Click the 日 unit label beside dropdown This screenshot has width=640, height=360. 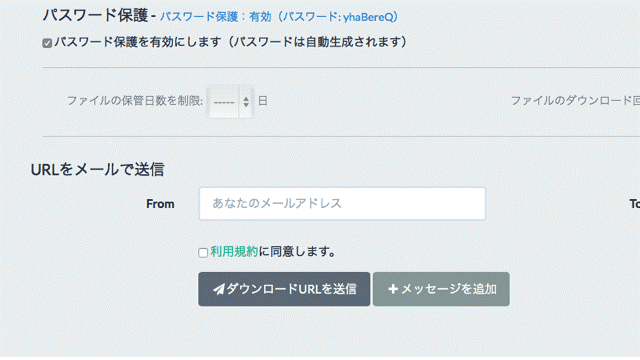[263, 101]
